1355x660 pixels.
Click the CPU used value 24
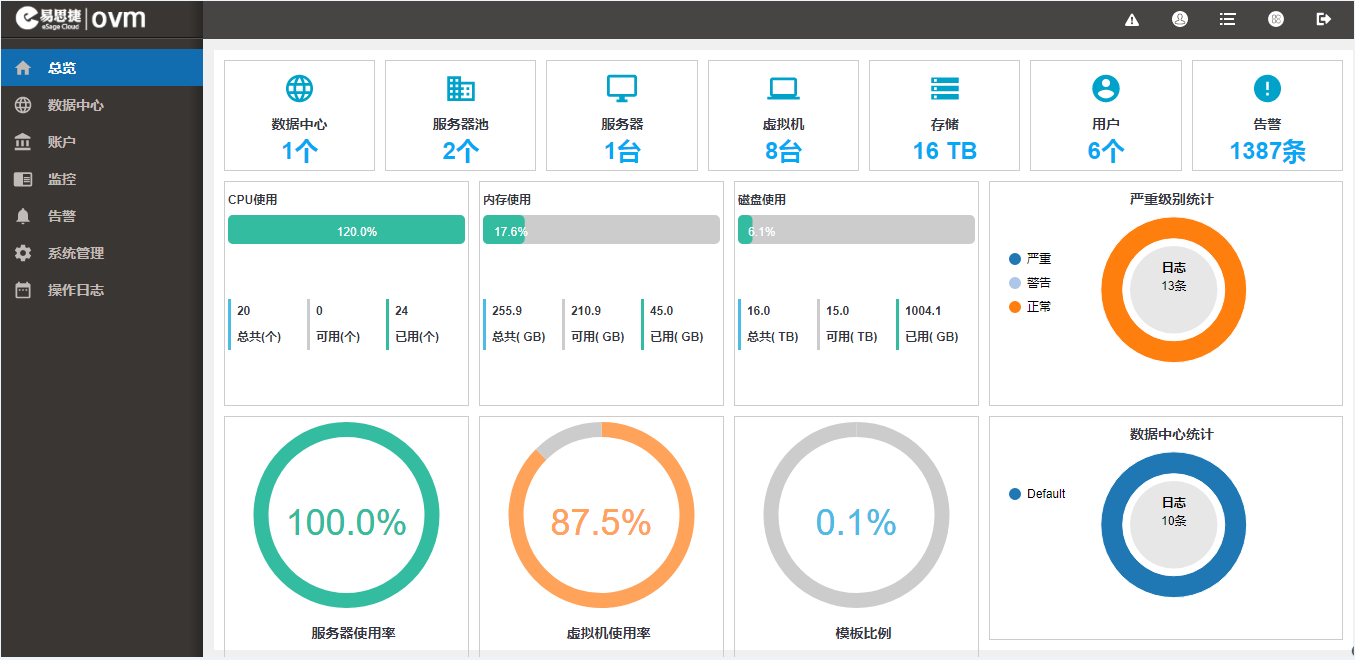click(402, 311)
